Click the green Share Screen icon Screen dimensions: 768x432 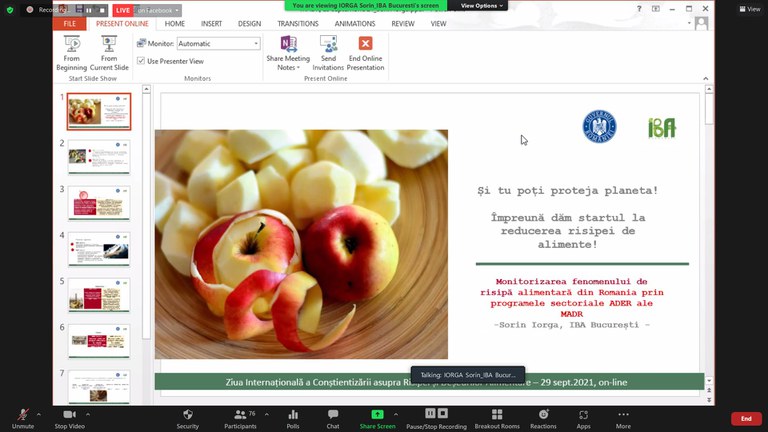point(378,414)
